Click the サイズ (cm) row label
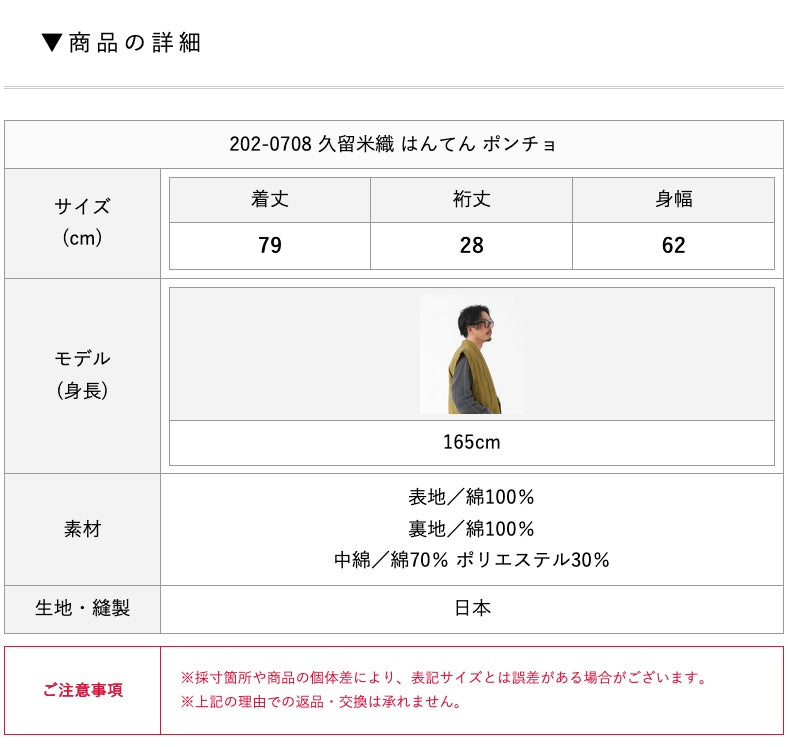Screen dimensions: 788x747 pos(82,222)
